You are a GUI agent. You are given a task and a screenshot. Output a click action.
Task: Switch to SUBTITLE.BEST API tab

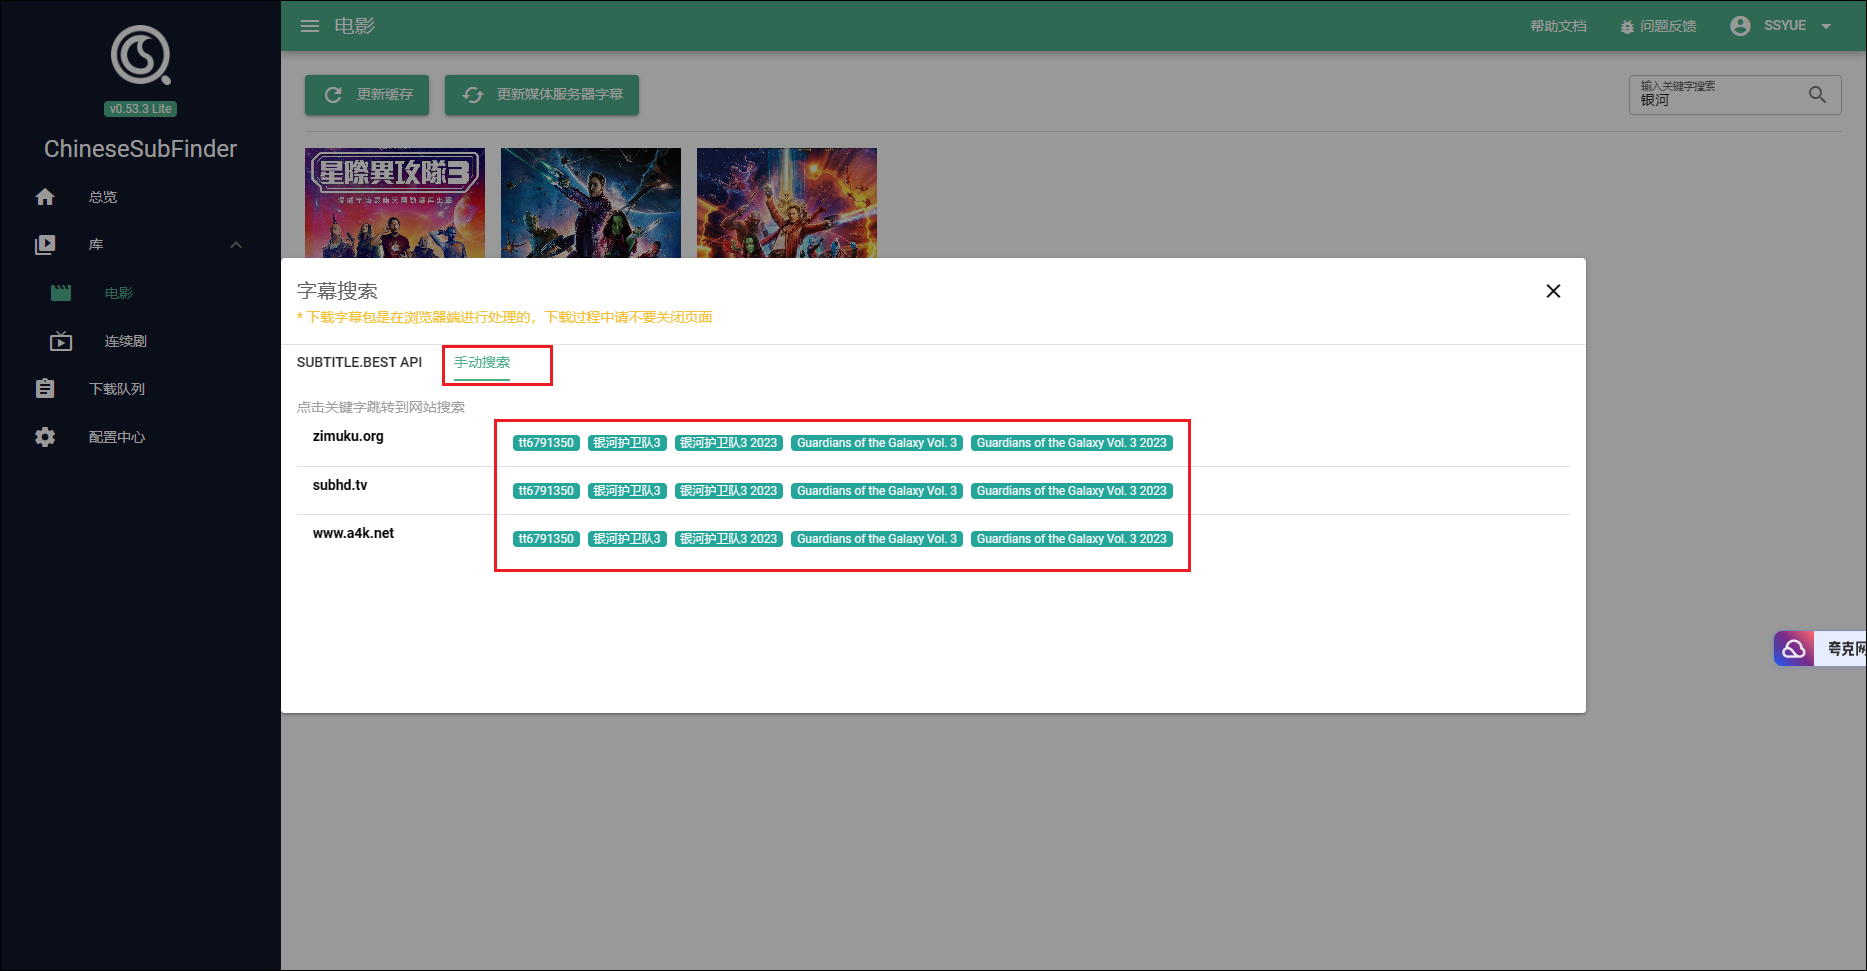click(x=359, y=362)
